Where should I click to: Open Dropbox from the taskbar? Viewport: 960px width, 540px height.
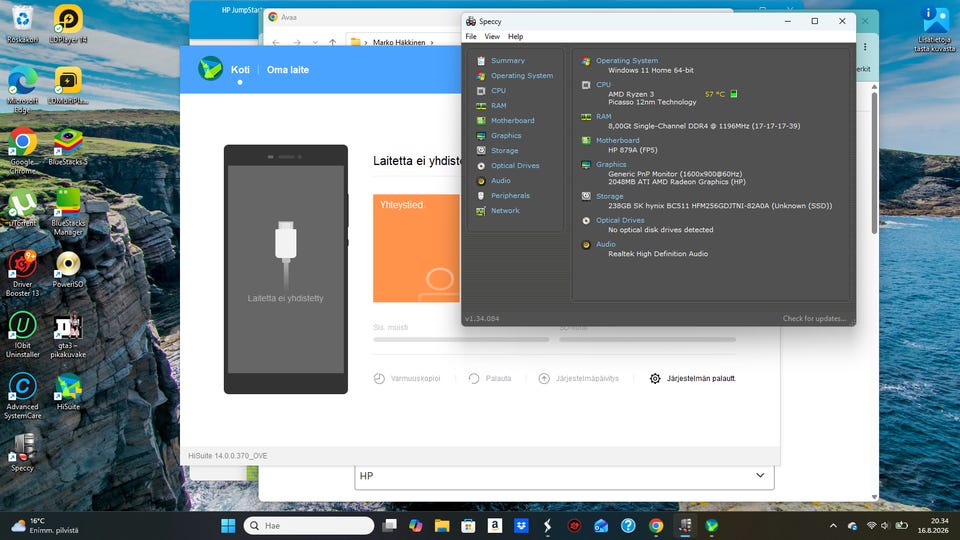[x=521, y=526]
